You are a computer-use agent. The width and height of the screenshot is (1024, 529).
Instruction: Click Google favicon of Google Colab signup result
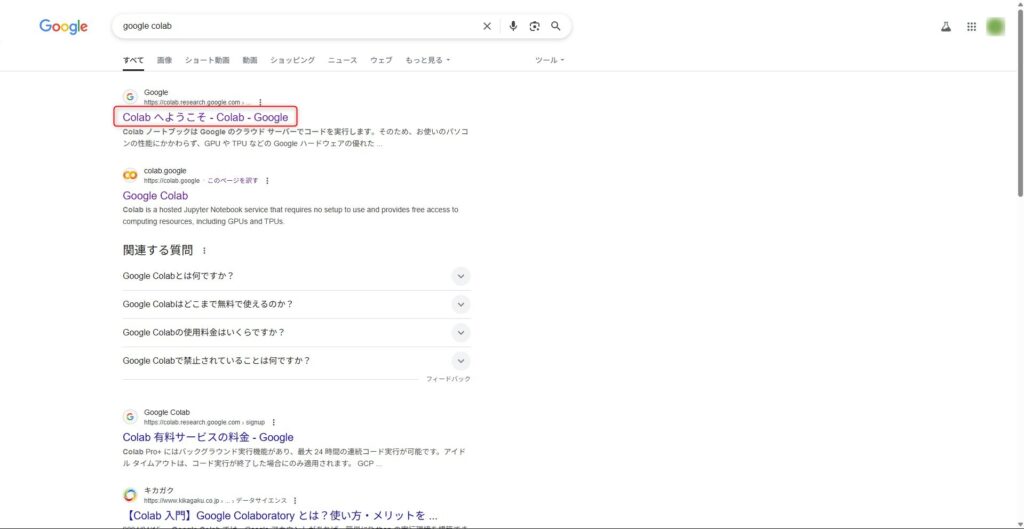pos(131,417)
